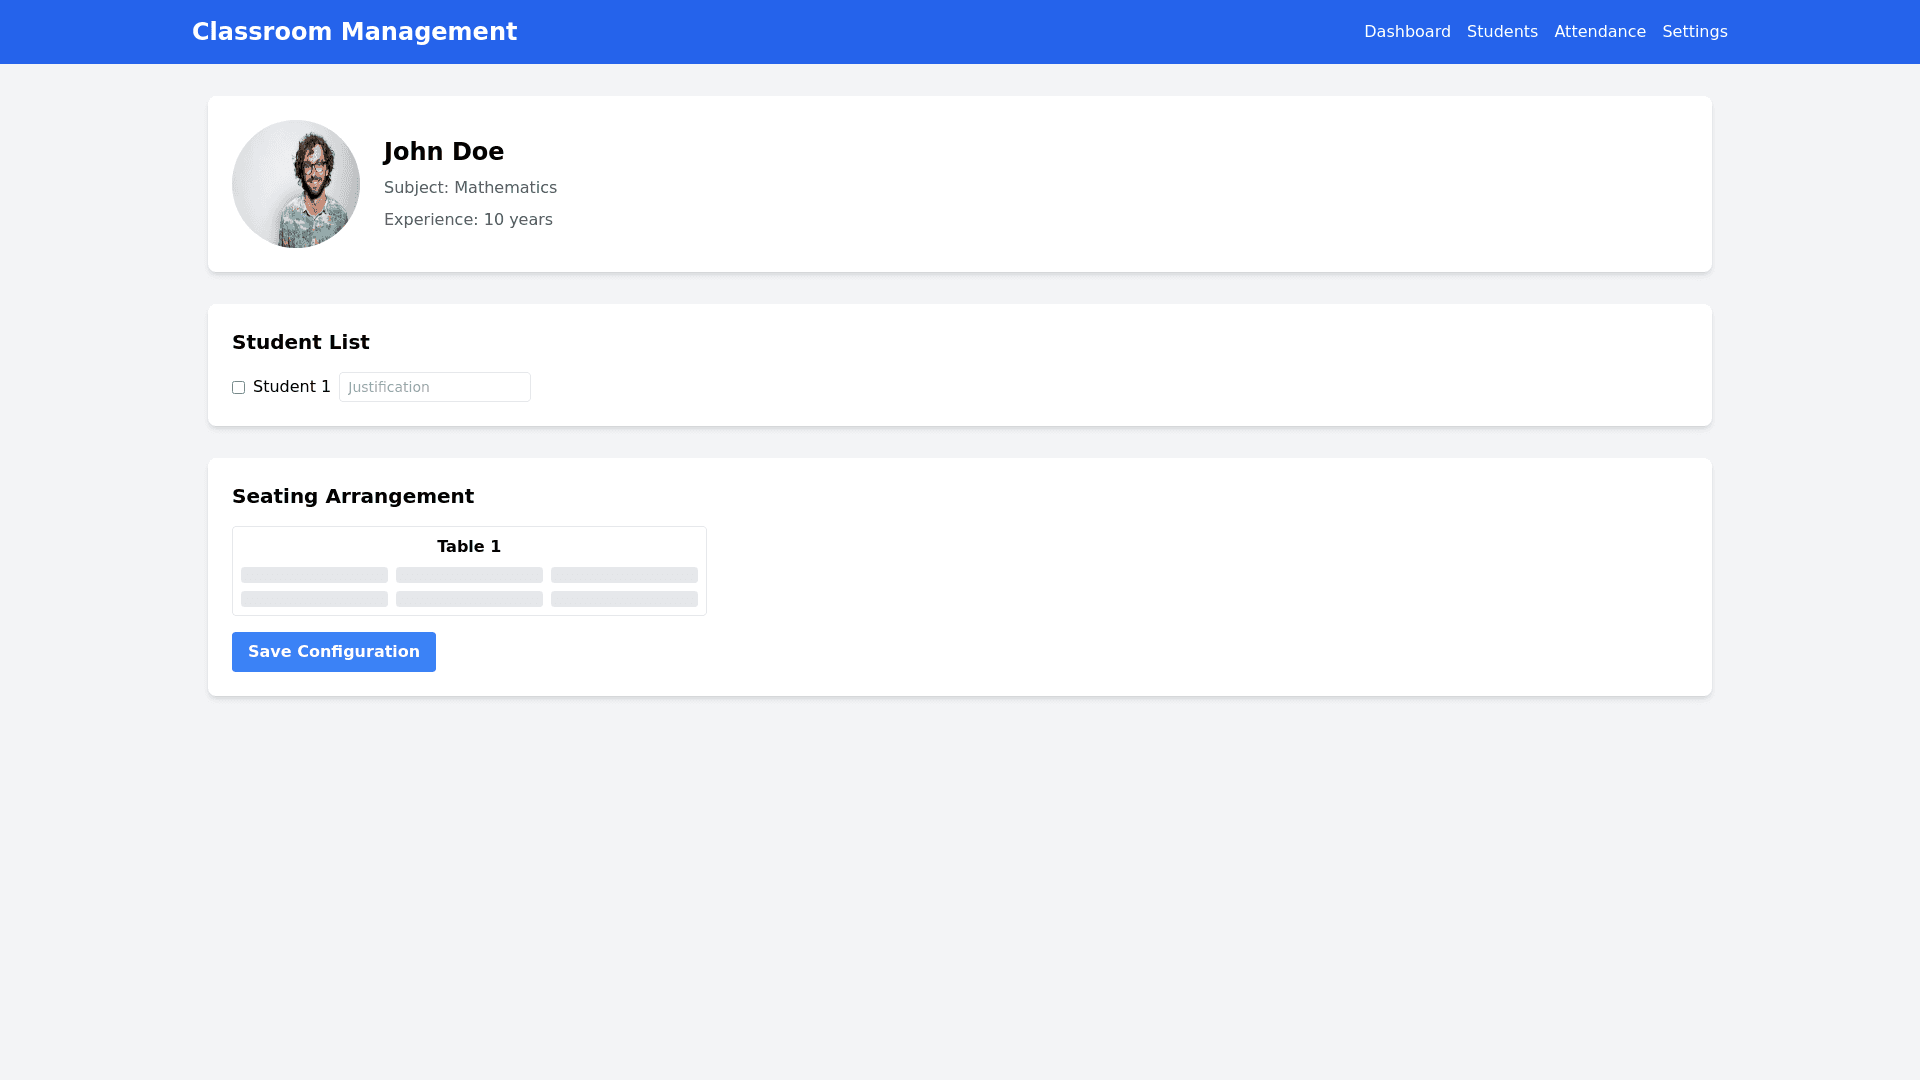
Task: Open Settings in the top navigation
Action: pyautogui.click(x=1694, y=32)
